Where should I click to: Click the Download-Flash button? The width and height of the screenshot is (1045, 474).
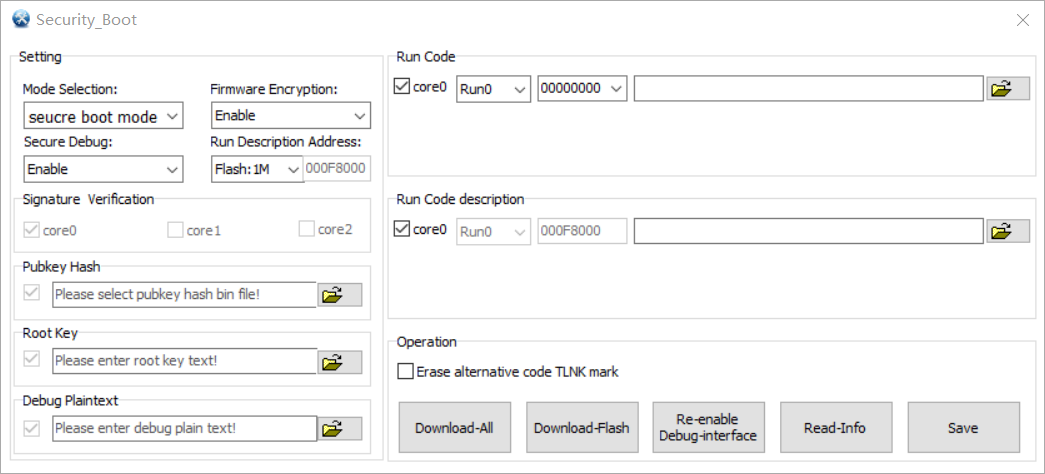coord(582,427)
